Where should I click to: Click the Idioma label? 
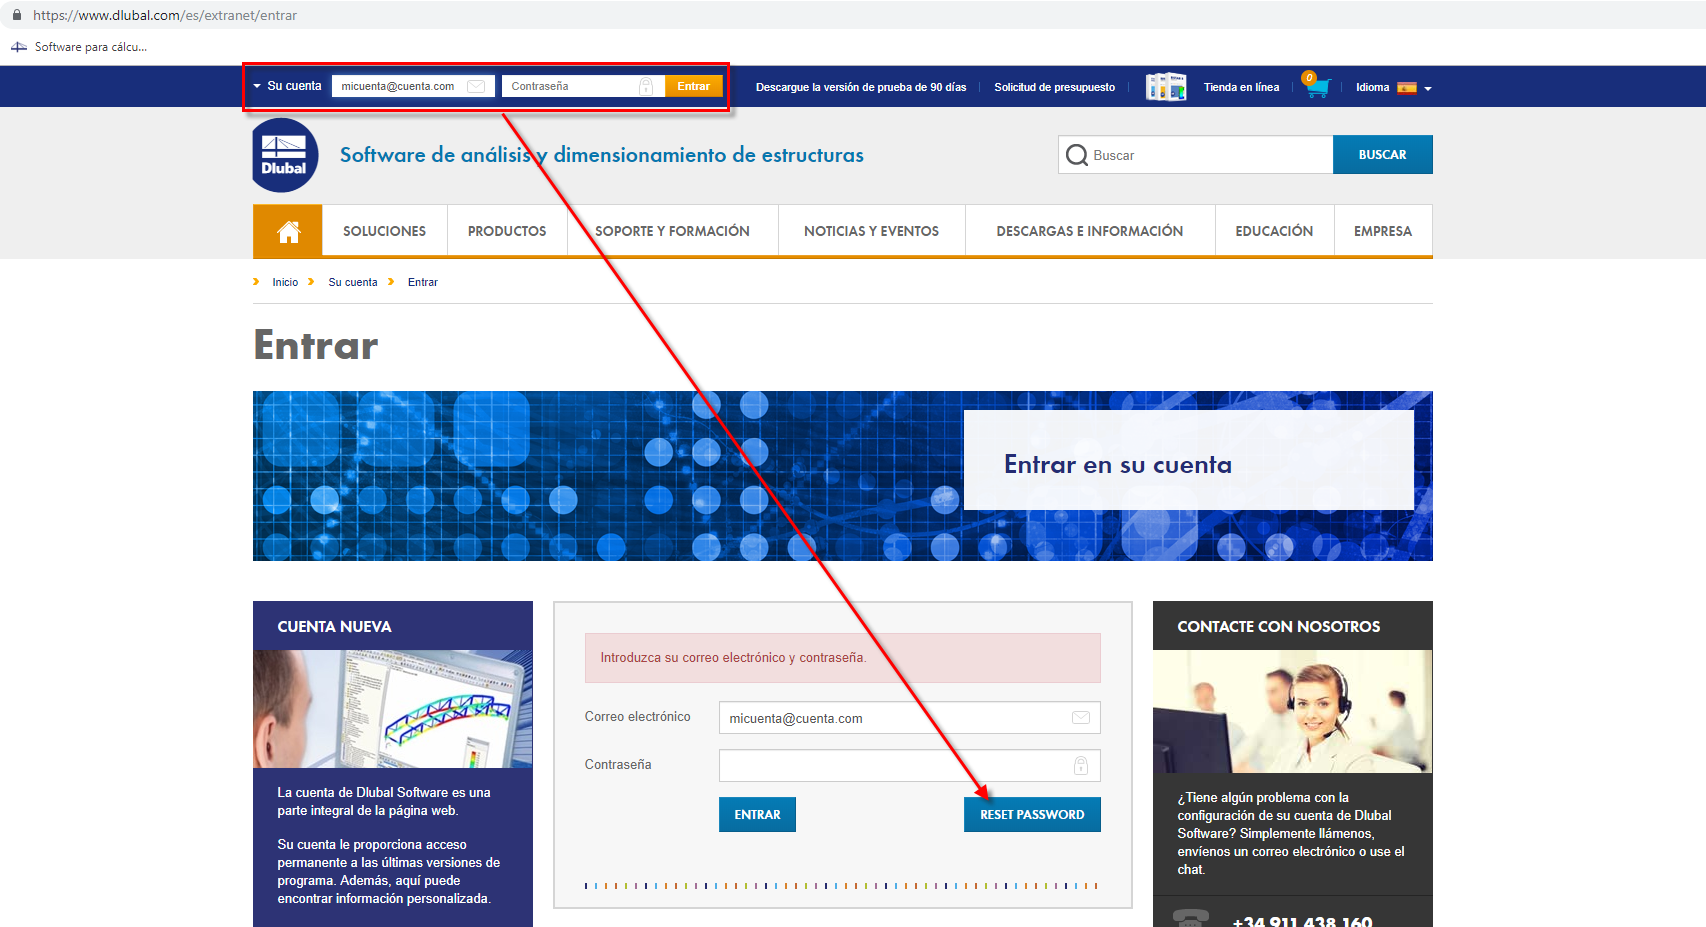[x=1372, y=87]
